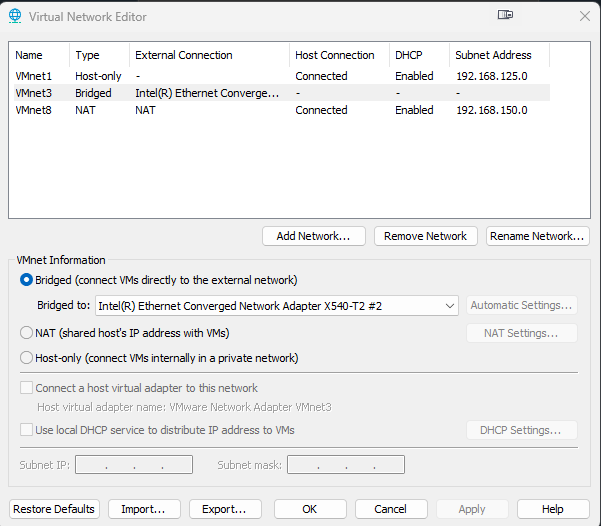The height and width of the screenshot is (526, 601).
Task: Click Enabled DHCP cell in VMnet1 row
Action: 414,76
